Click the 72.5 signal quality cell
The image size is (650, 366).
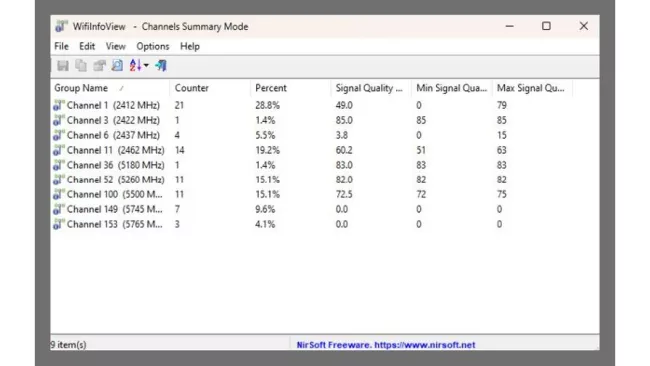point(344,194)
